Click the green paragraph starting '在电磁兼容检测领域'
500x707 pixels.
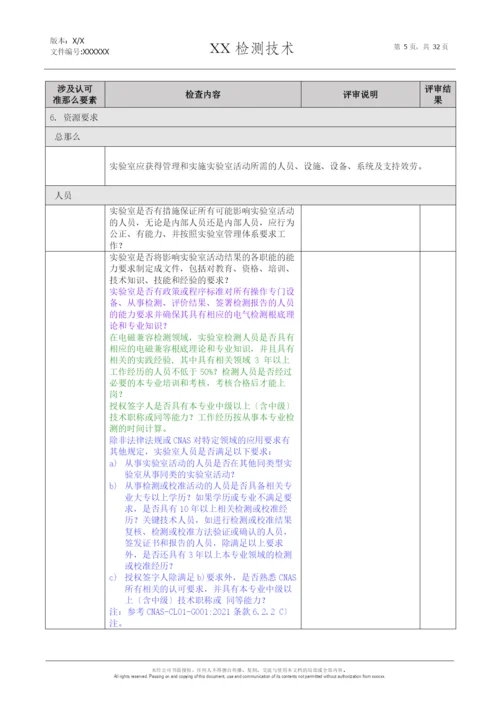(202, 366)
